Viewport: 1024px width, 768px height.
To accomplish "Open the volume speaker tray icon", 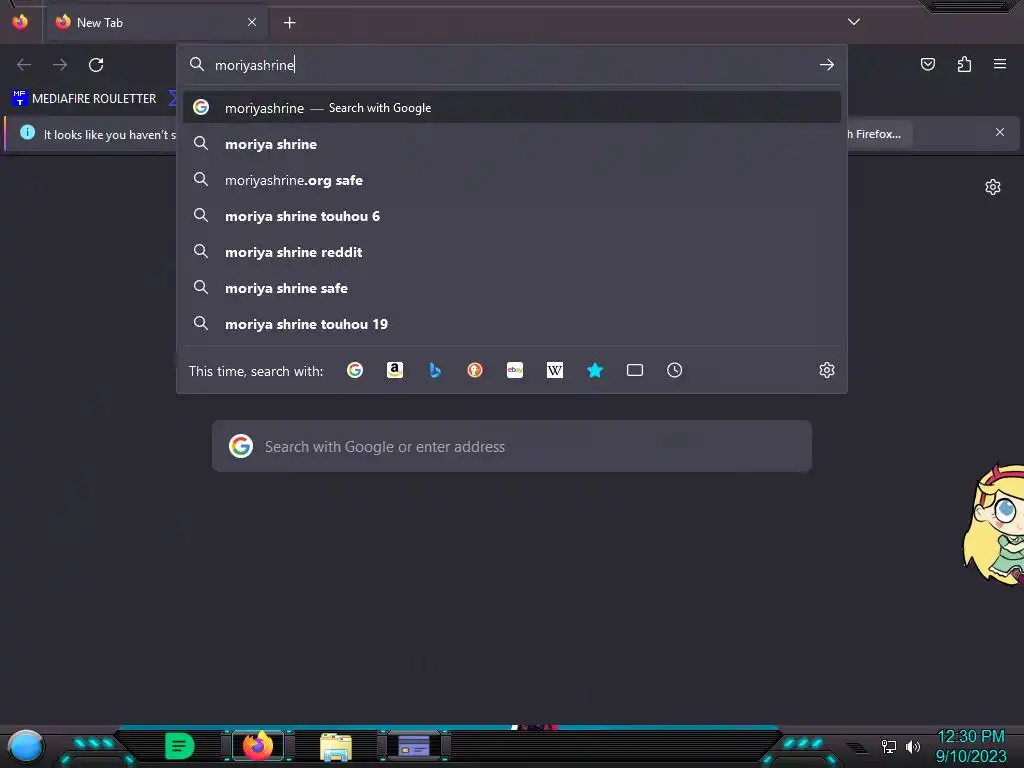I will pyautogui.click(x=913, y=746).
